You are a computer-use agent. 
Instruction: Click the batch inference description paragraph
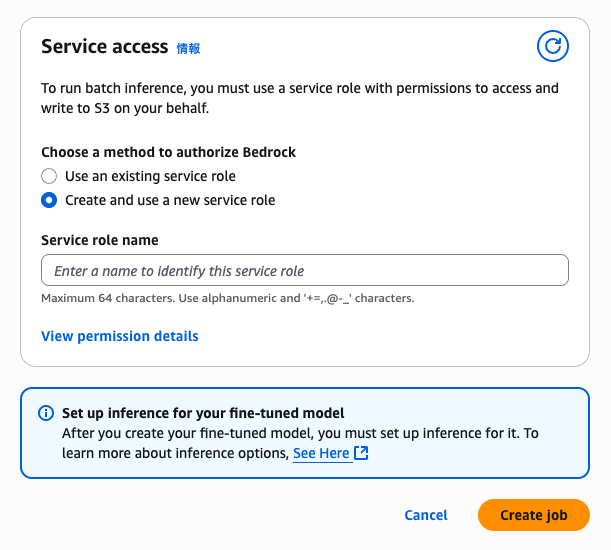tap(300, 98)
